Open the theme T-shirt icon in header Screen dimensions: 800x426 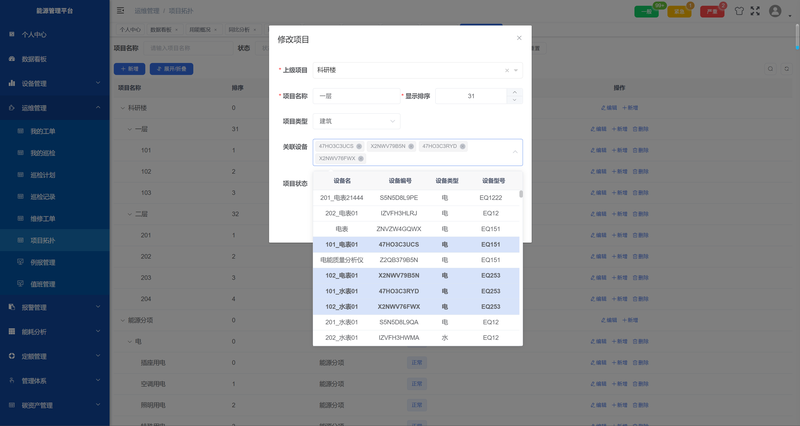pyautogui.click(x=739, y=11)
